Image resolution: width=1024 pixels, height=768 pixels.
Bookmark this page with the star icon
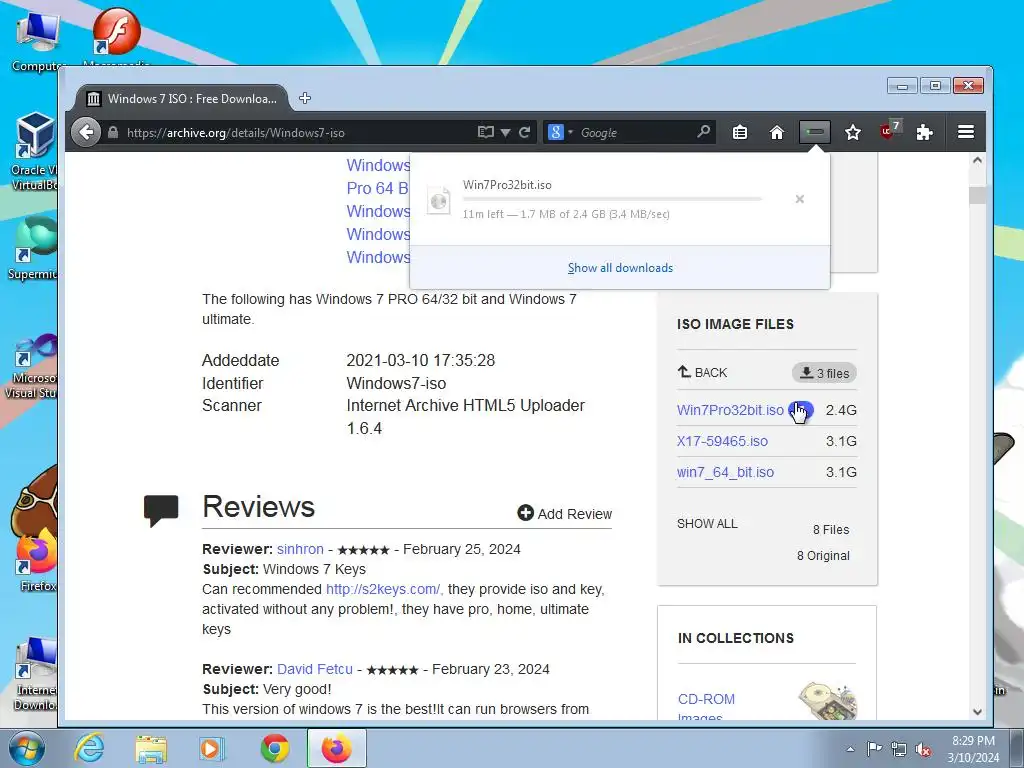click(x=852, y=133)
